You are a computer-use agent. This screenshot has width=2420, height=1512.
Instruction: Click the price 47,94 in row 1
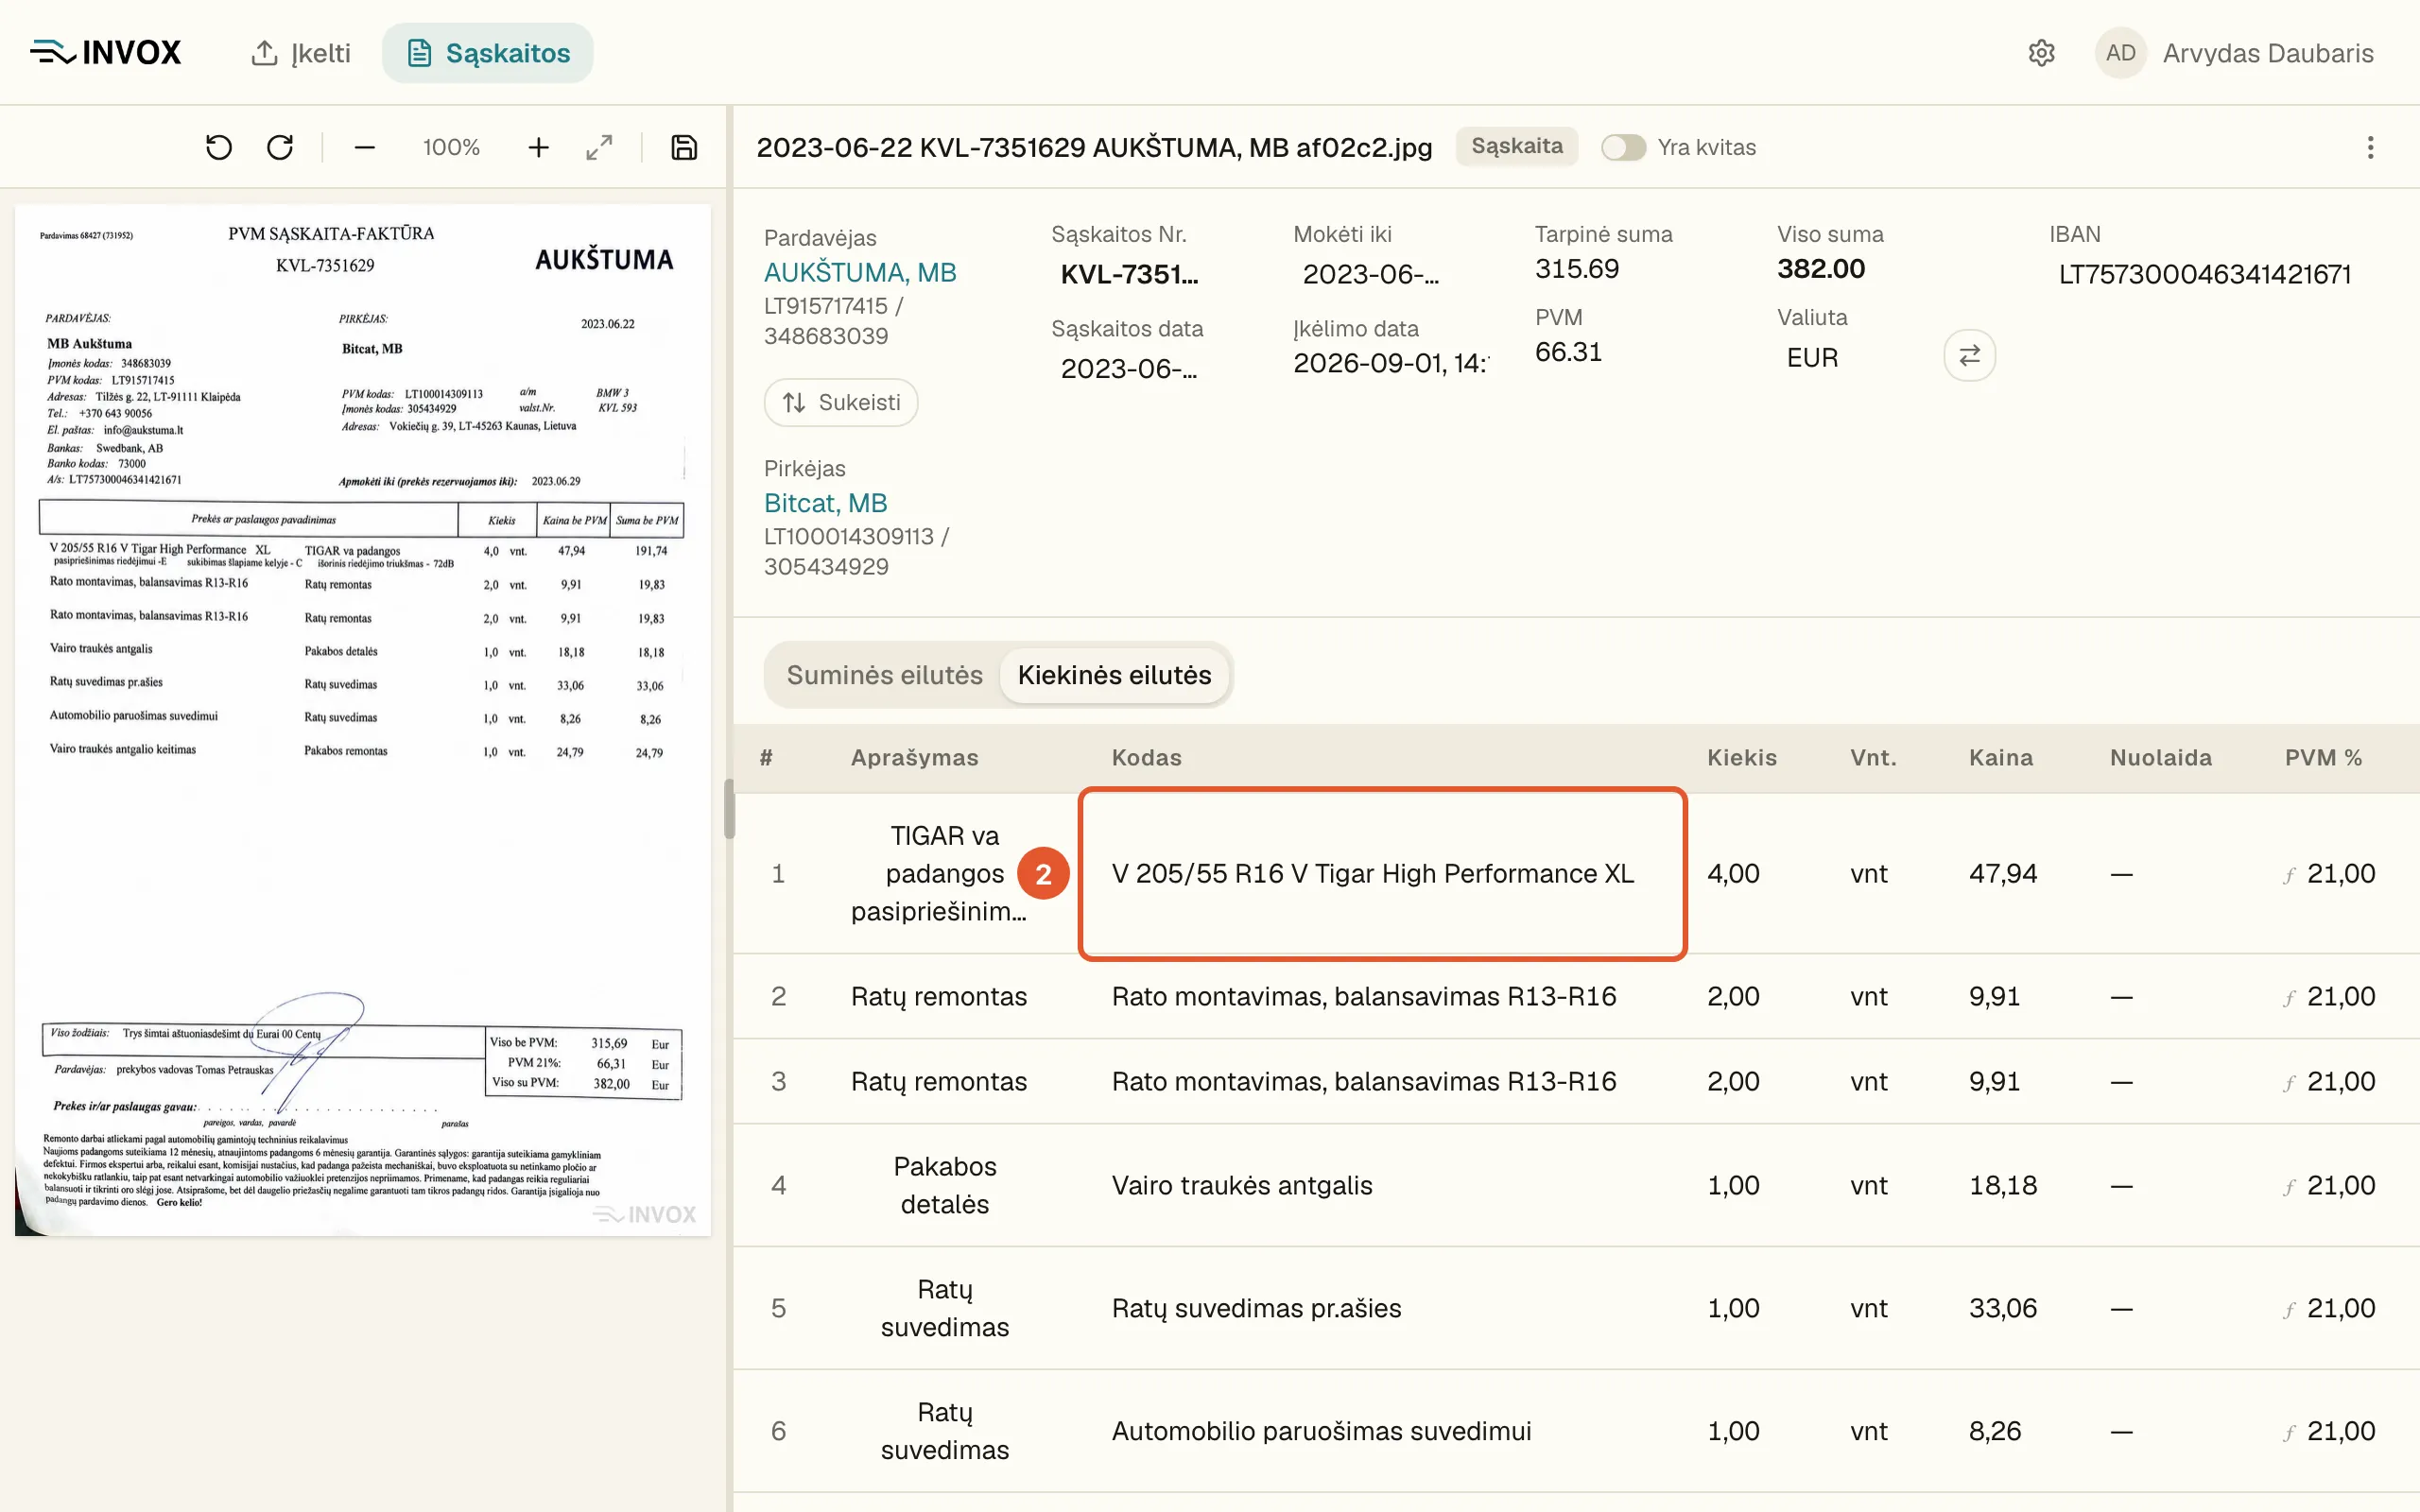[x=2002, y=874]
